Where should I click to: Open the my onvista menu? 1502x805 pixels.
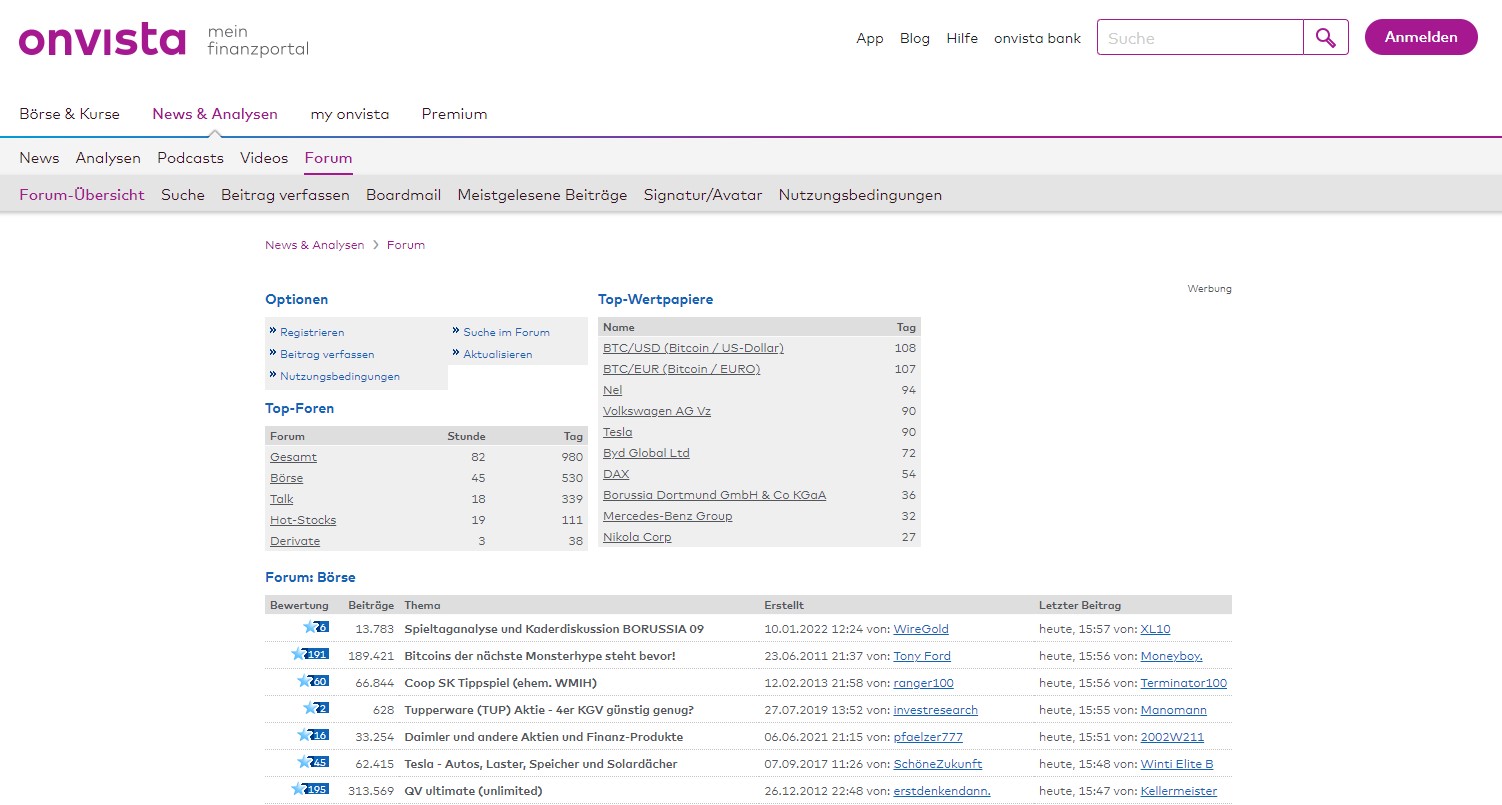pyautogui.click(x=350, y=114)
